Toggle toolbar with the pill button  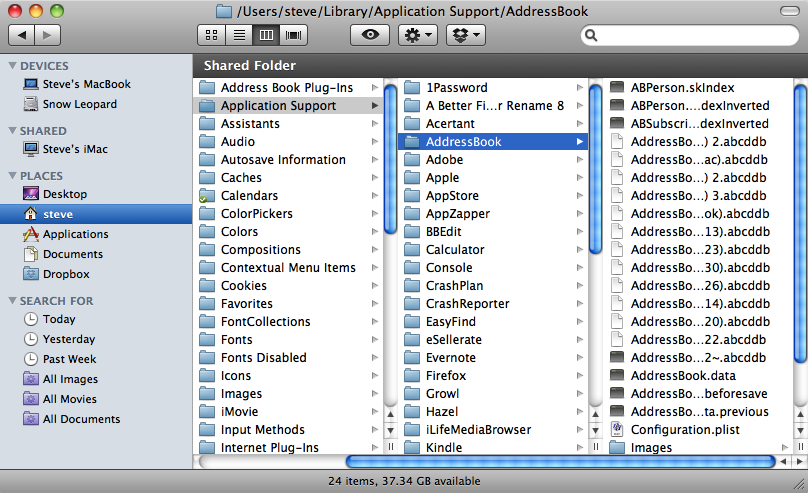(789, 11)
